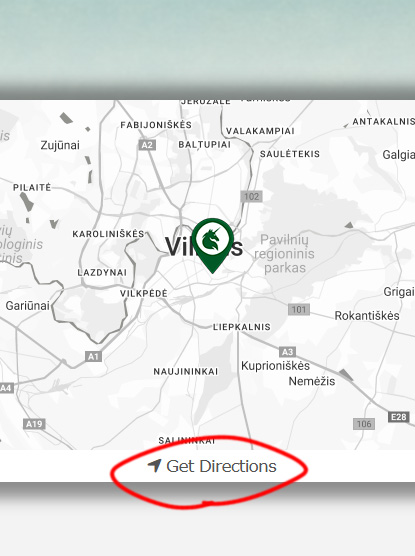The width and height of the screenshot is (415, 556).
Task: Click the A19 road shield
Action: click(x=34, y=424)
